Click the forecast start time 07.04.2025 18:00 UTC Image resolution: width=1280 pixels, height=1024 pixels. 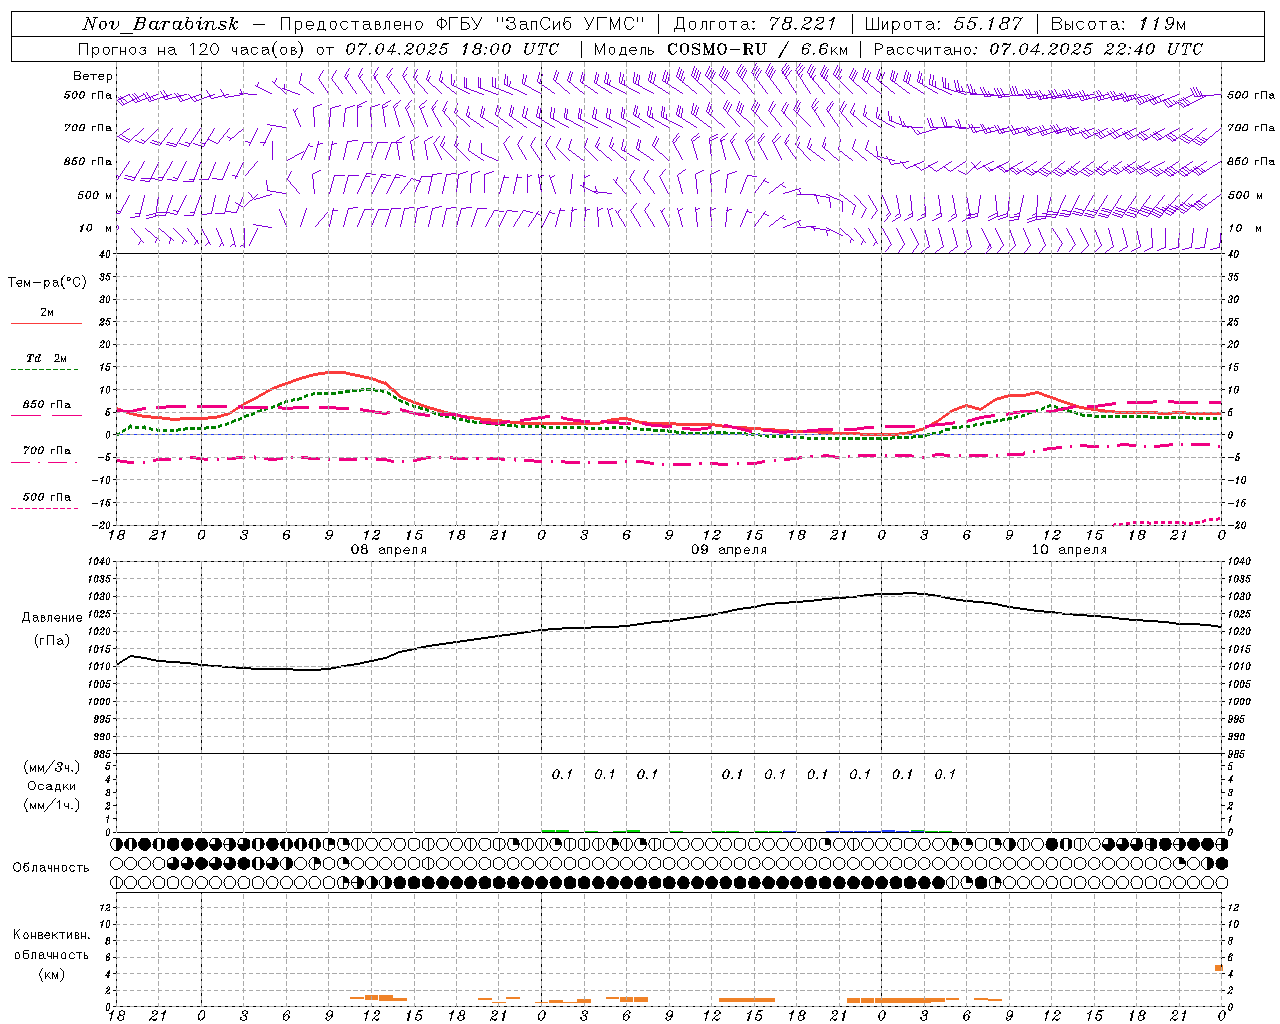click(452, 49)
